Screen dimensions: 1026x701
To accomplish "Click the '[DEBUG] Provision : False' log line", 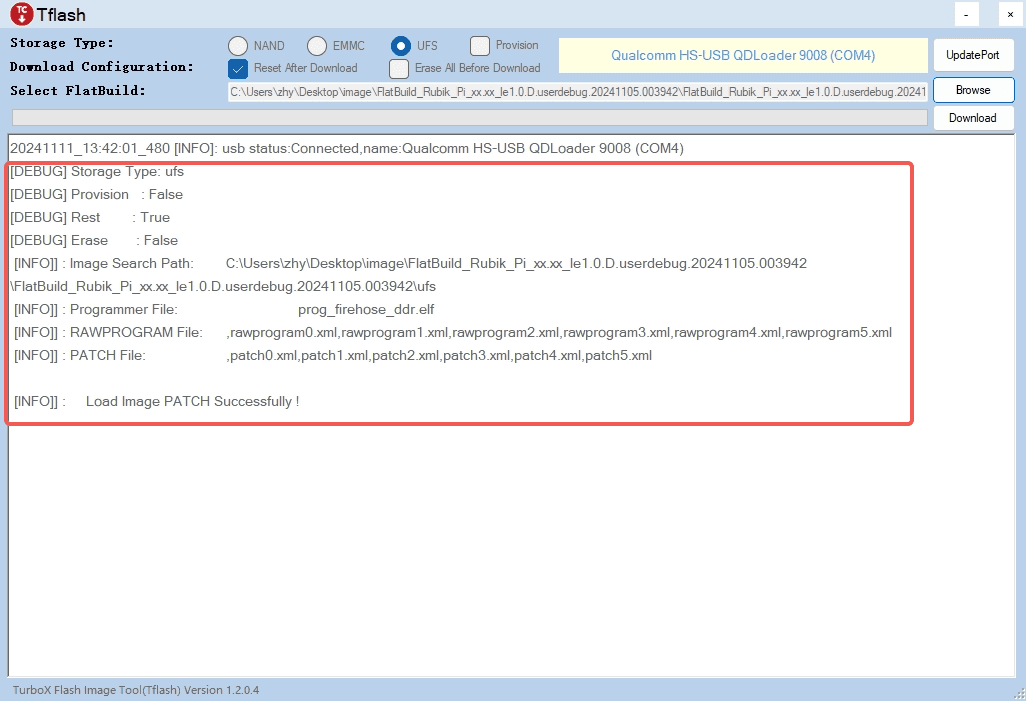I will [x=96, y=194].
